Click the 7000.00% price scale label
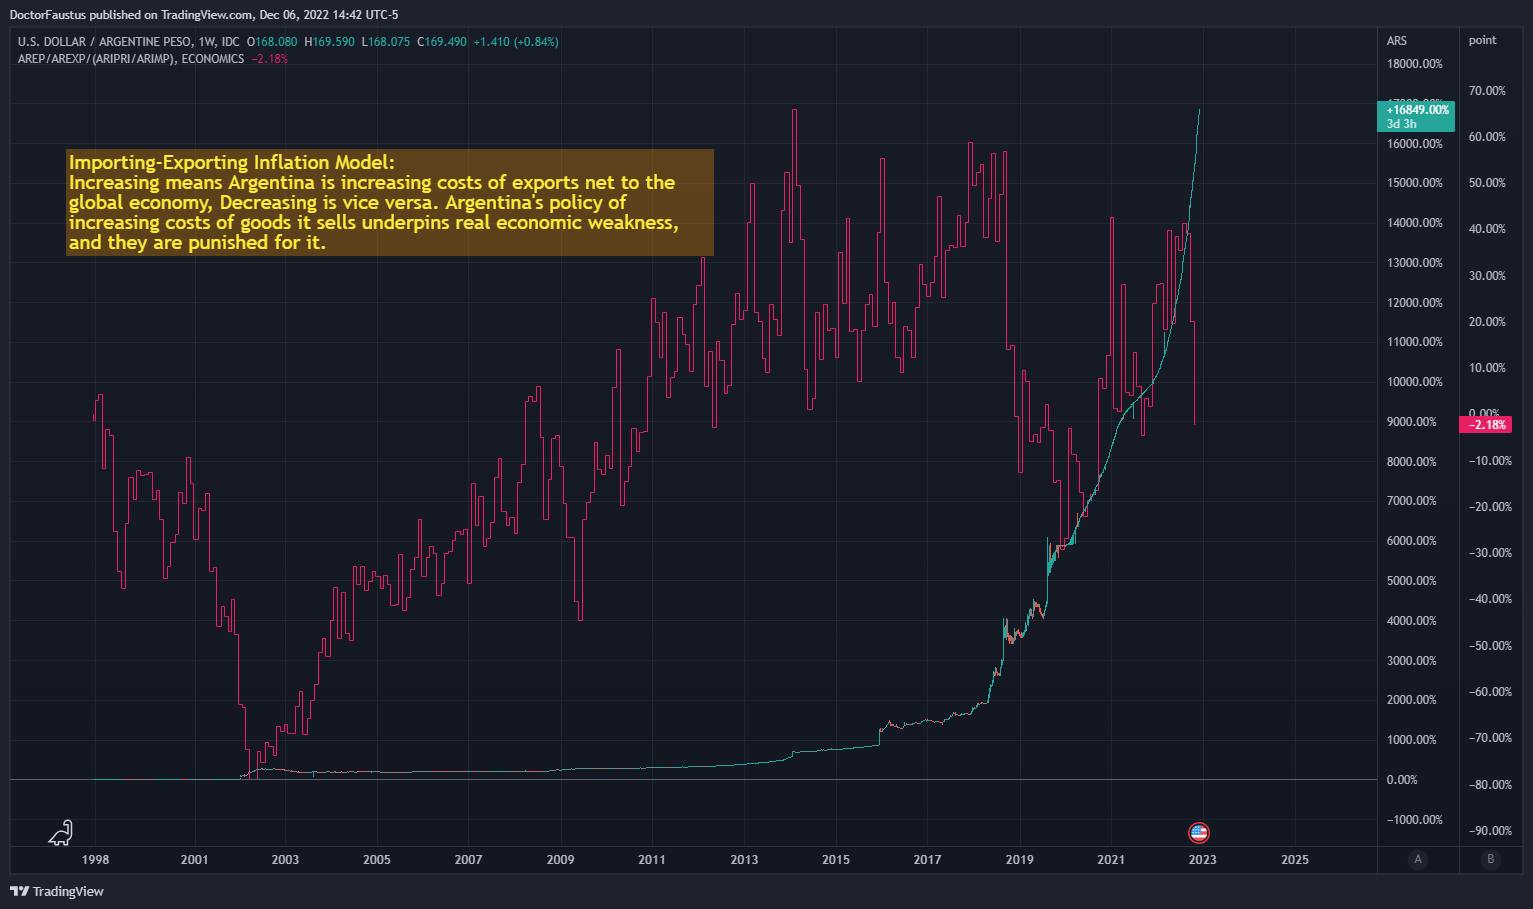The height and width of the screenshot is (909, 1533). point(1412,501)
